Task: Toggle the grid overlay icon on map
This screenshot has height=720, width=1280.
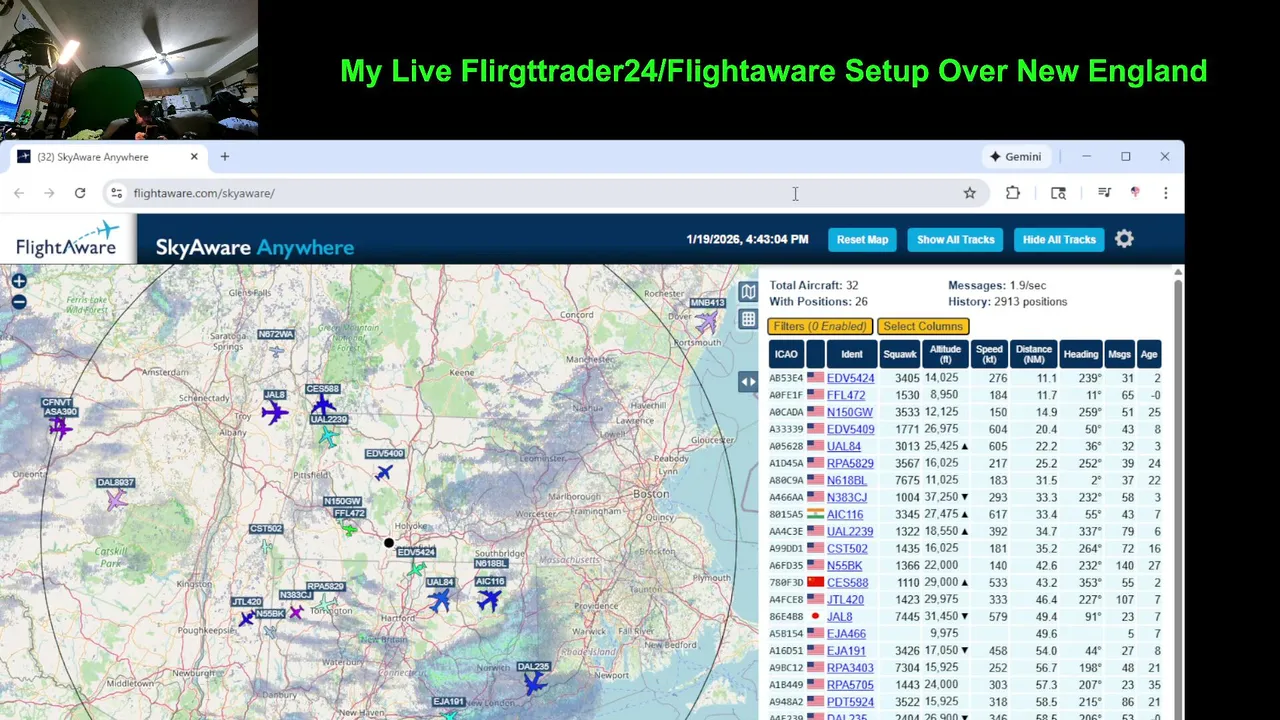Action: pos(748,319)
